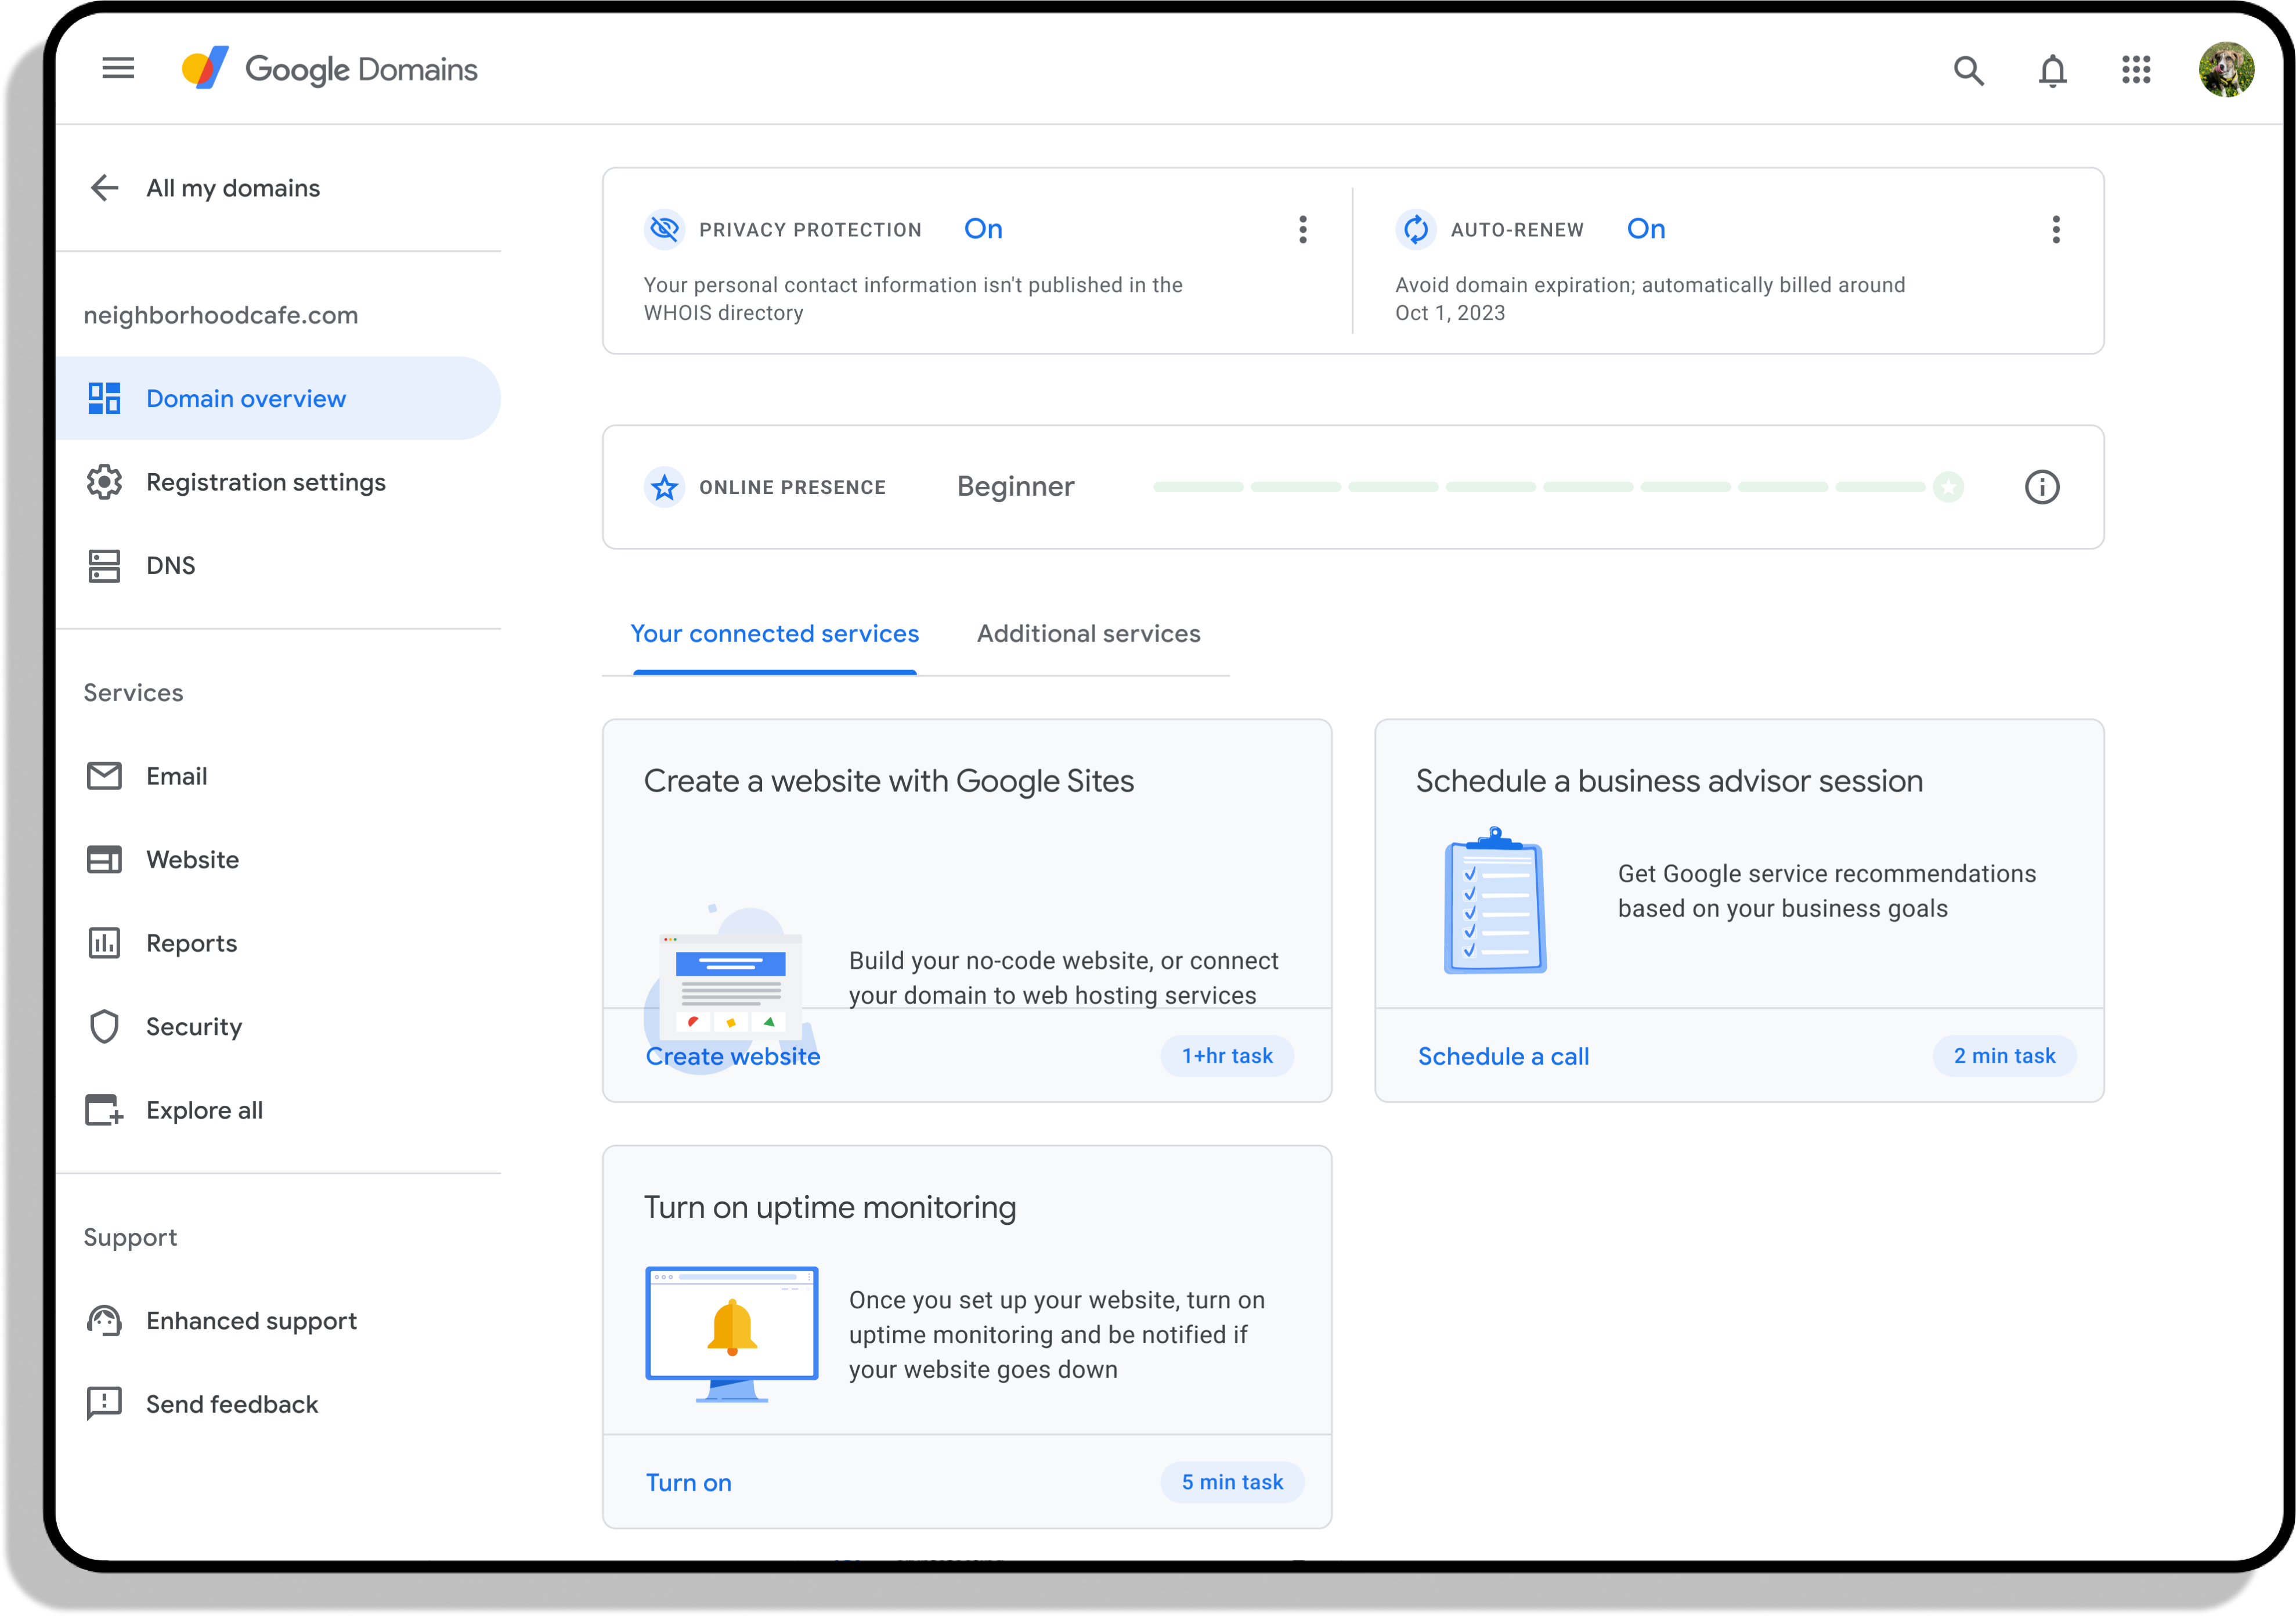Open the Google apps grid
2296x1616 pixels.
[x=2136, y=70]
